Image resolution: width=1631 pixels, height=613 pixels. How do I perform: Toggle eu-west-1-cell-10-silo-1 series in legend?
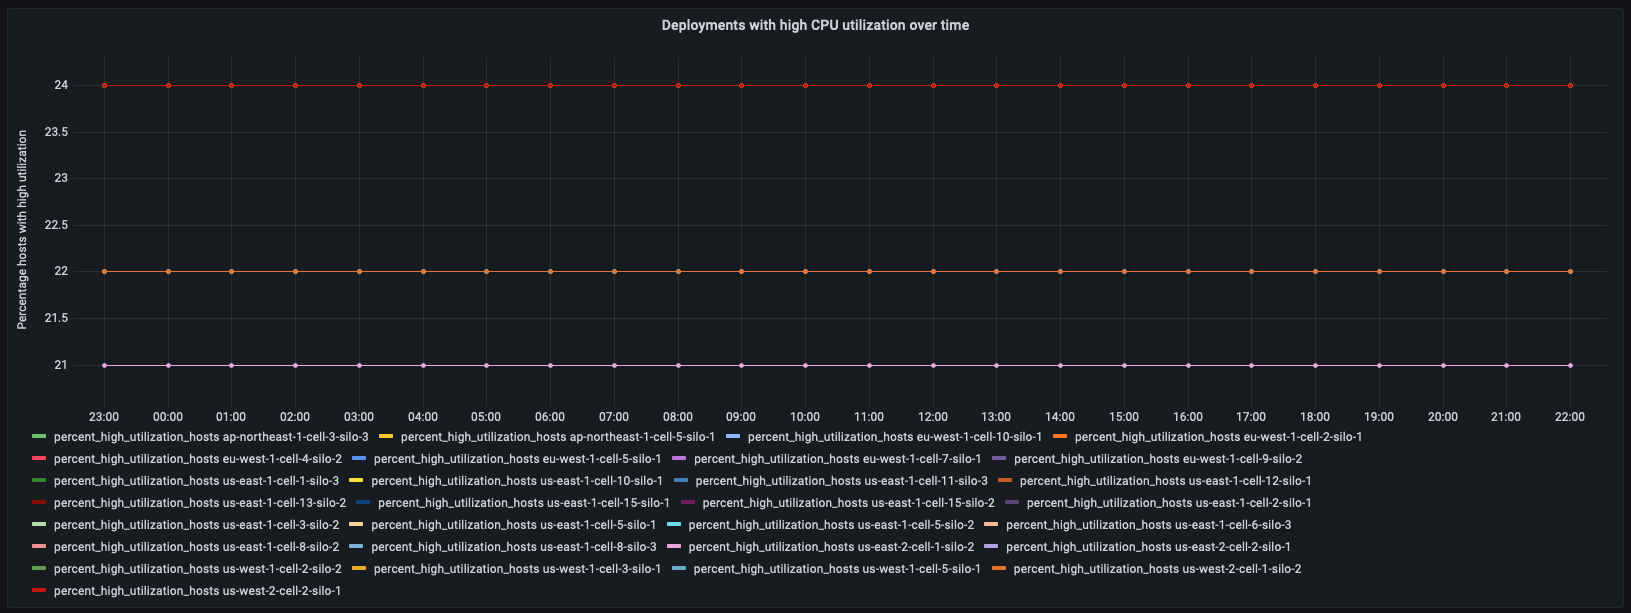(x=894, y=437)
